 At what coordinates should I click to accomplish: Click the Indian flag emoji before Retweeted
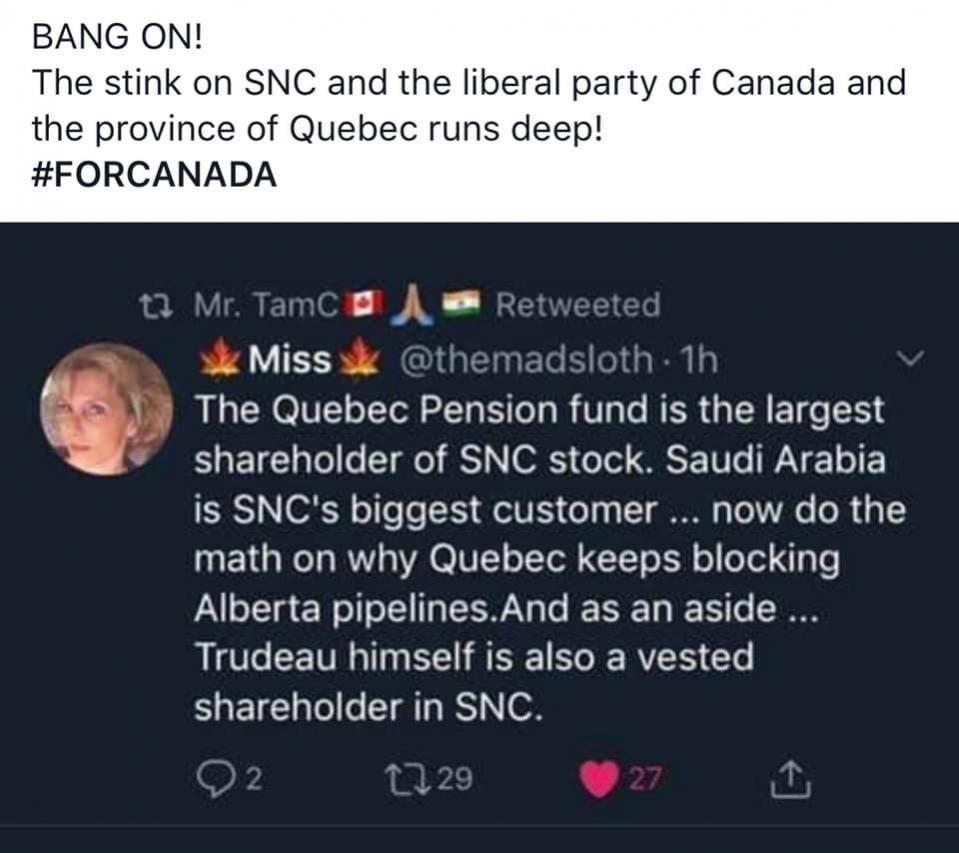464,304
